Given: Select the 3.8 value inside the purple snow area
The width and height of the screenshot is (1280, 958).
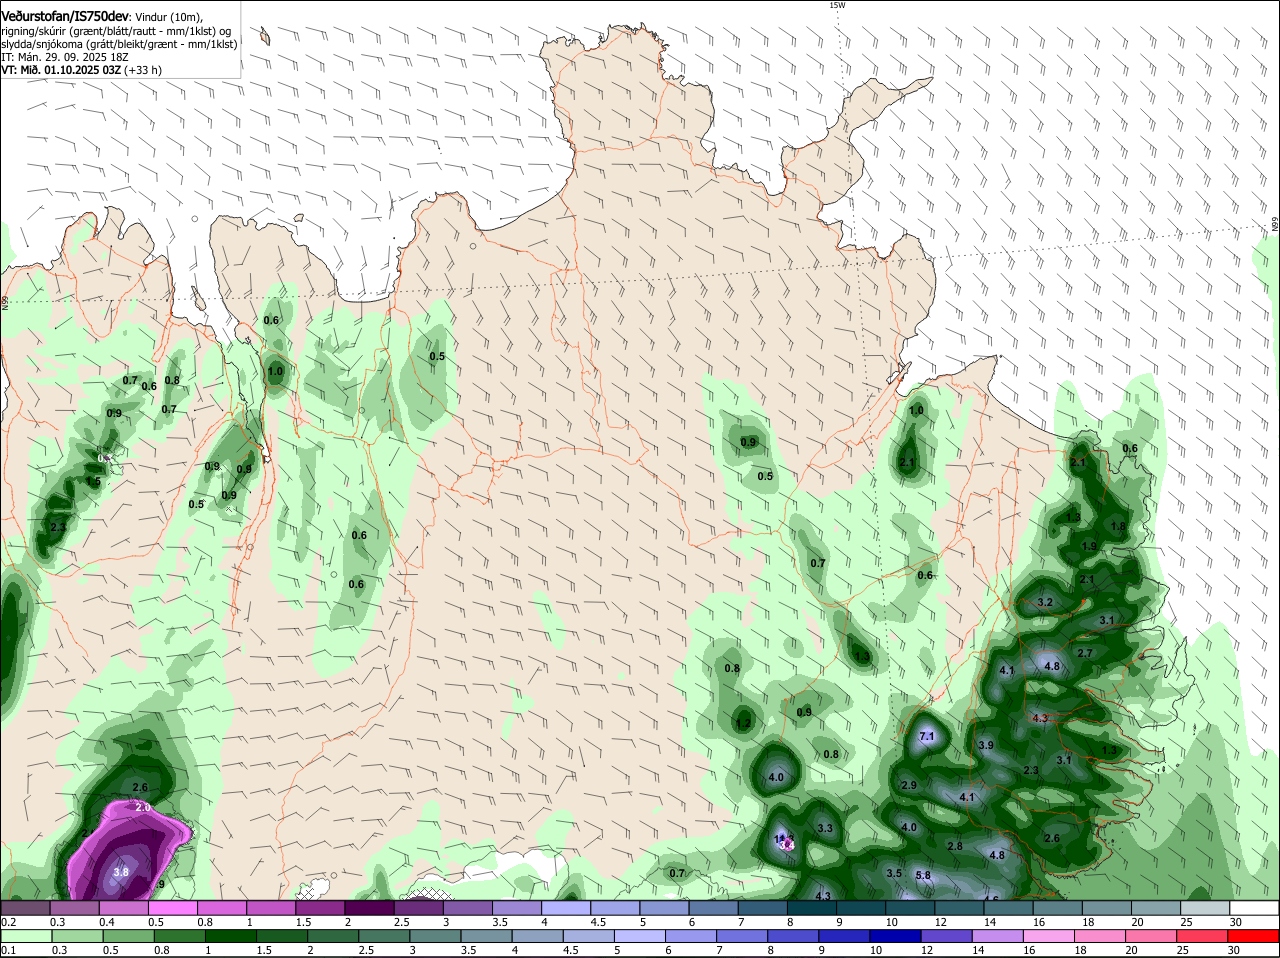Looking at the screenshot, I should 121,872.
